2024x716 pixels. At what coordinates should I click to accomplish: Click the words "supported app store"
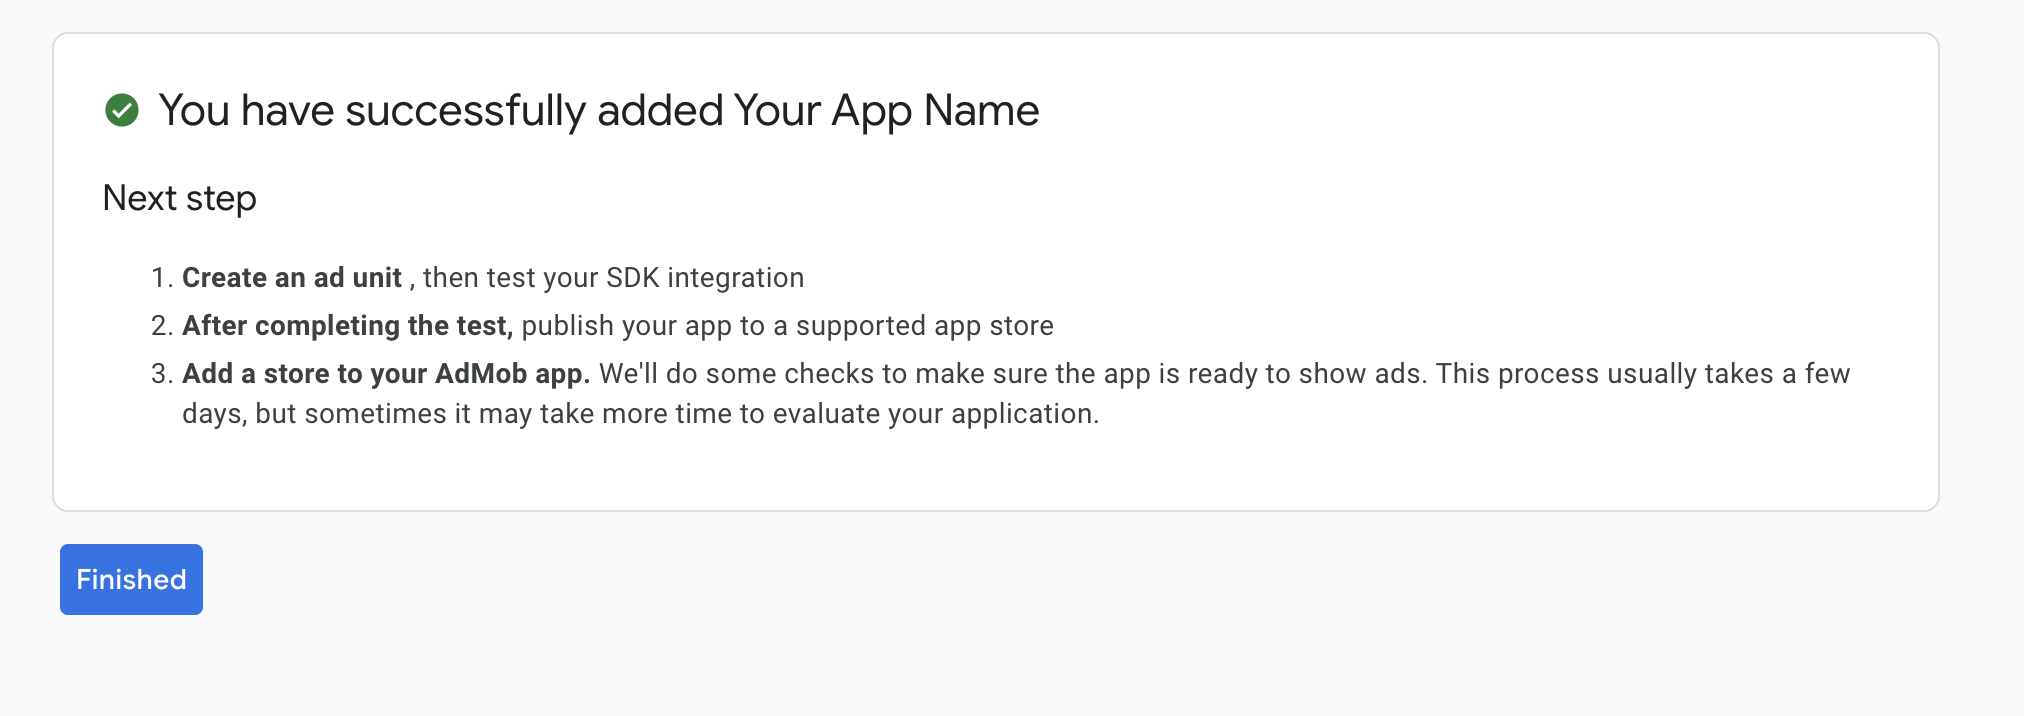[x=924, y=326]
